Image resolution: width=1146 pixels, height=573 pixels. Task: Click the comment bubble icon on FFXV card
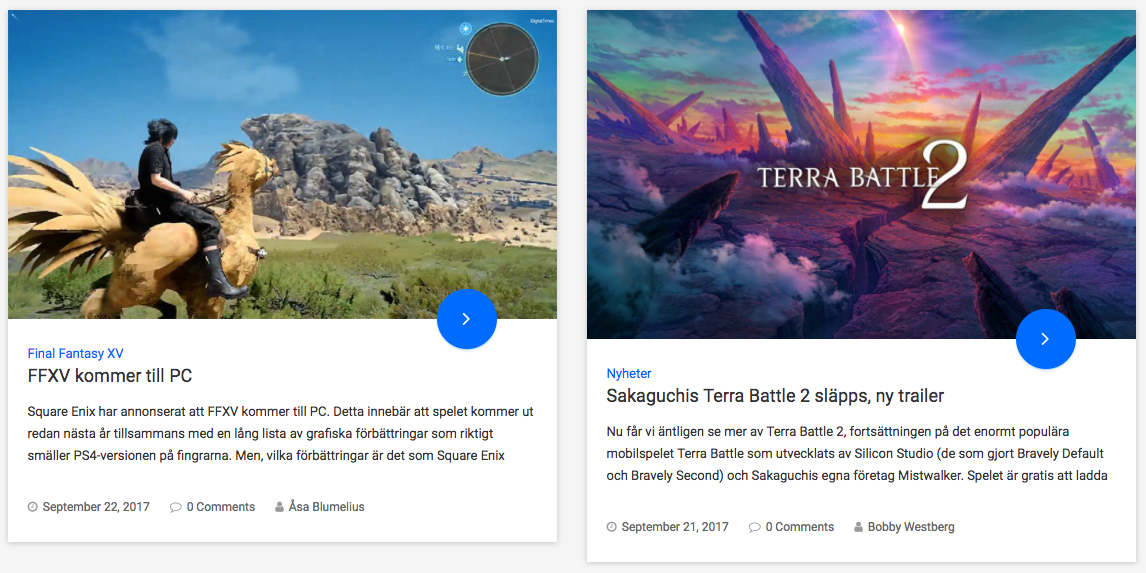point(175,506)
